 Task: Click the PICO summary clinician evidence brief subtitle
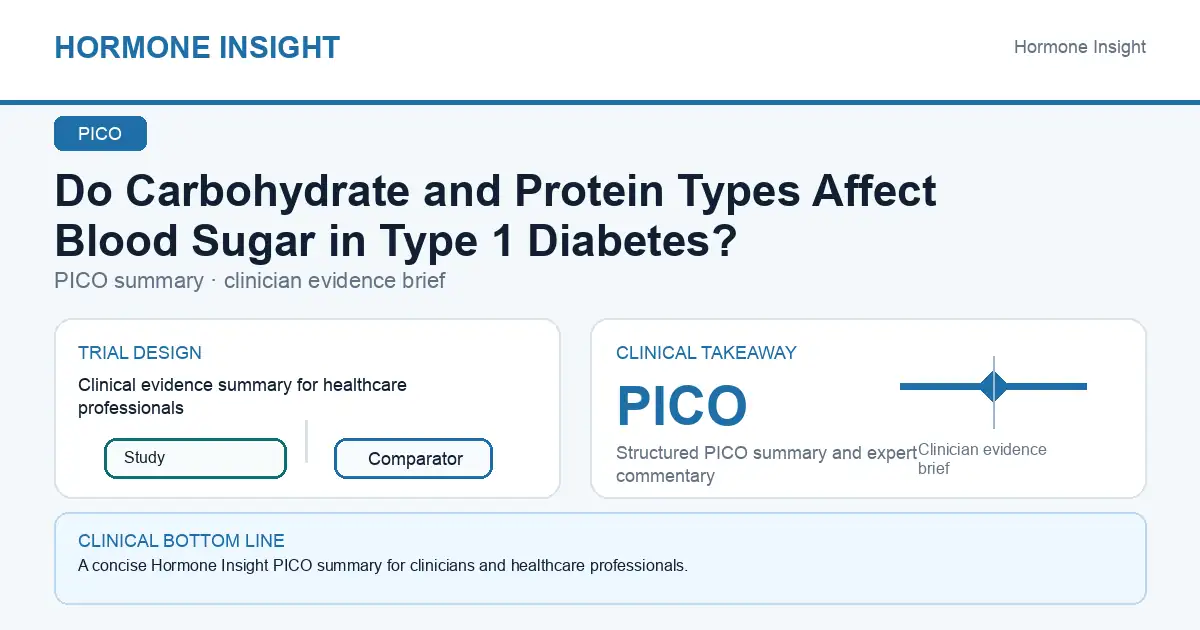(250, 281)
